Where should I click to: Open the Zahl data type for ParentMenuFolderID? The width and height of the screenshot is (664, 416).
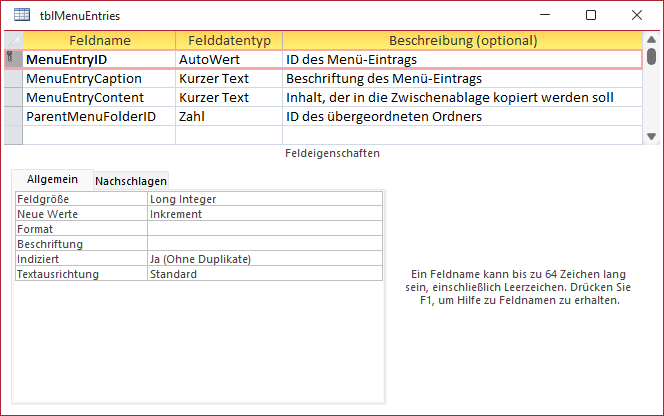226,116
